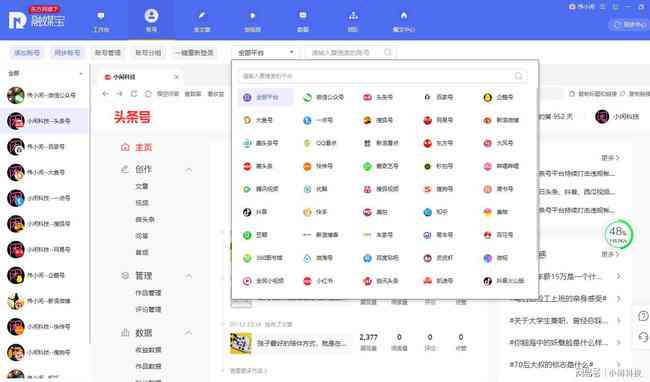This screenshot has height=382, width=650.
Task: Choose 小红书 platform in the popup
Action: (318, 281)
